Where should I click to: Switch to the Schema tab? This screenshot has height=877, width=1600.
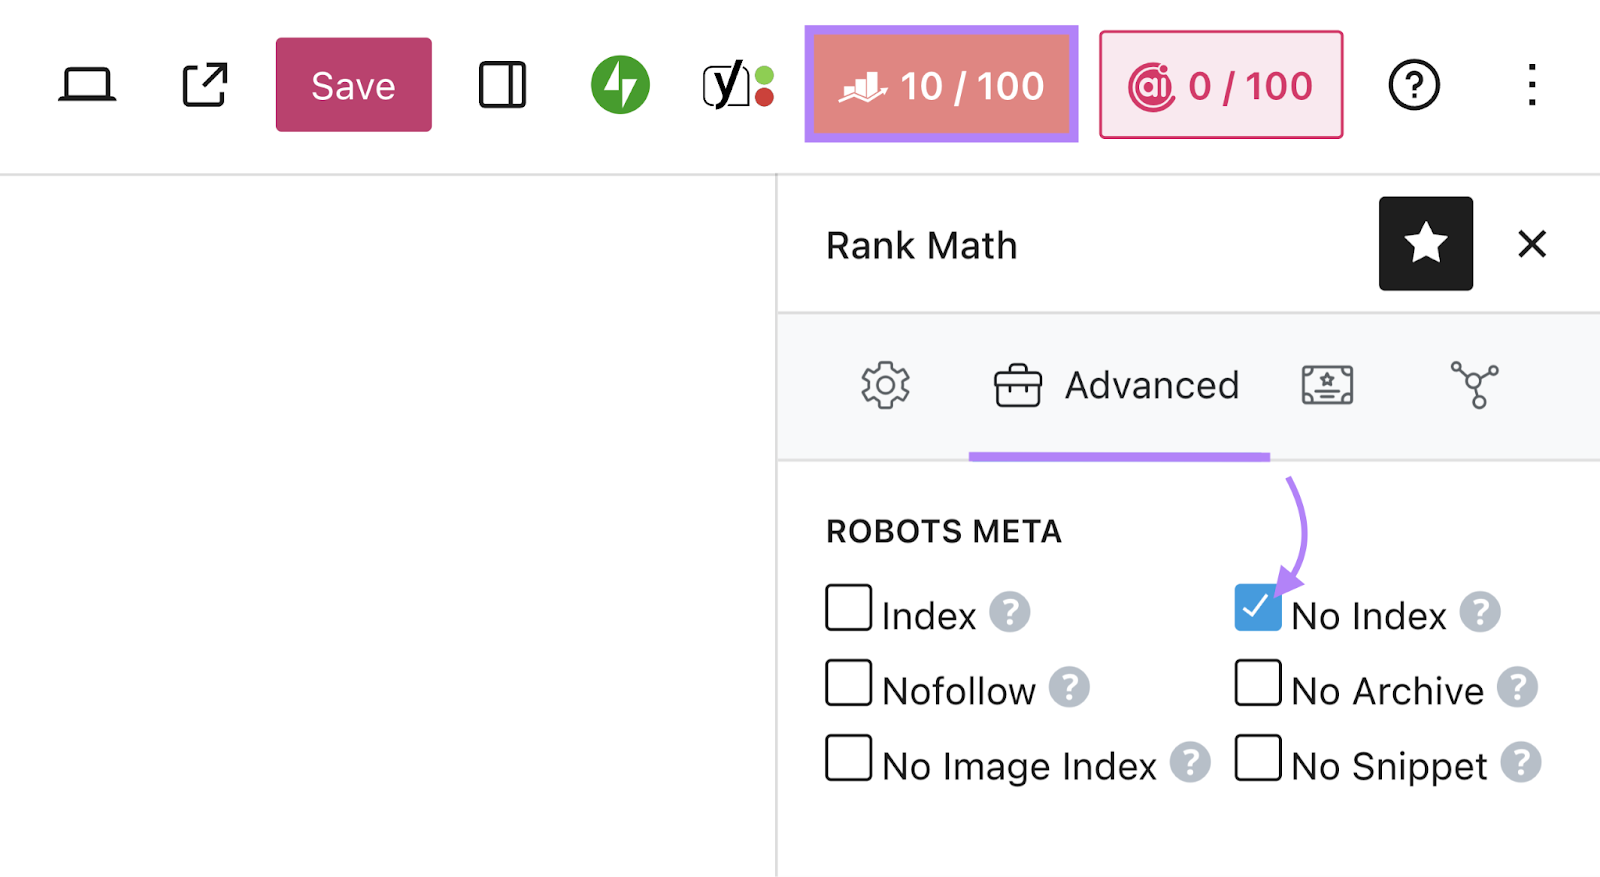click(1327, 385)
